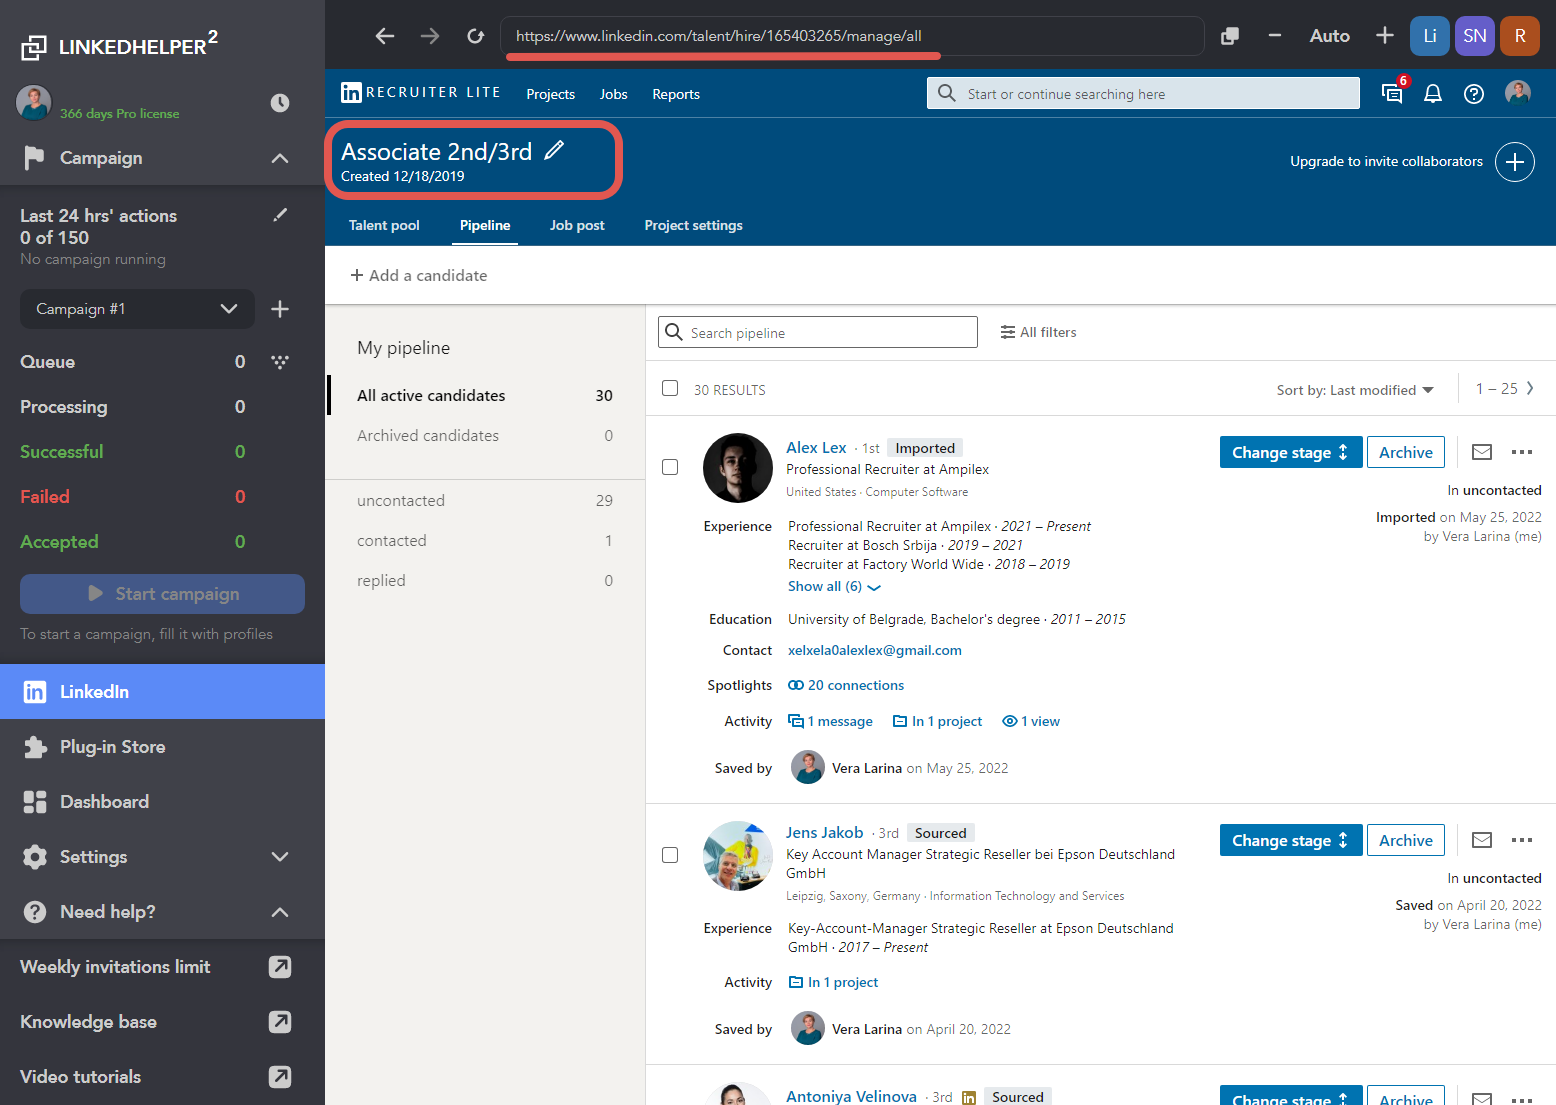Switch to the Talent pool tab
This screenshot has height=1105, width=1556.
click(384, 225)
